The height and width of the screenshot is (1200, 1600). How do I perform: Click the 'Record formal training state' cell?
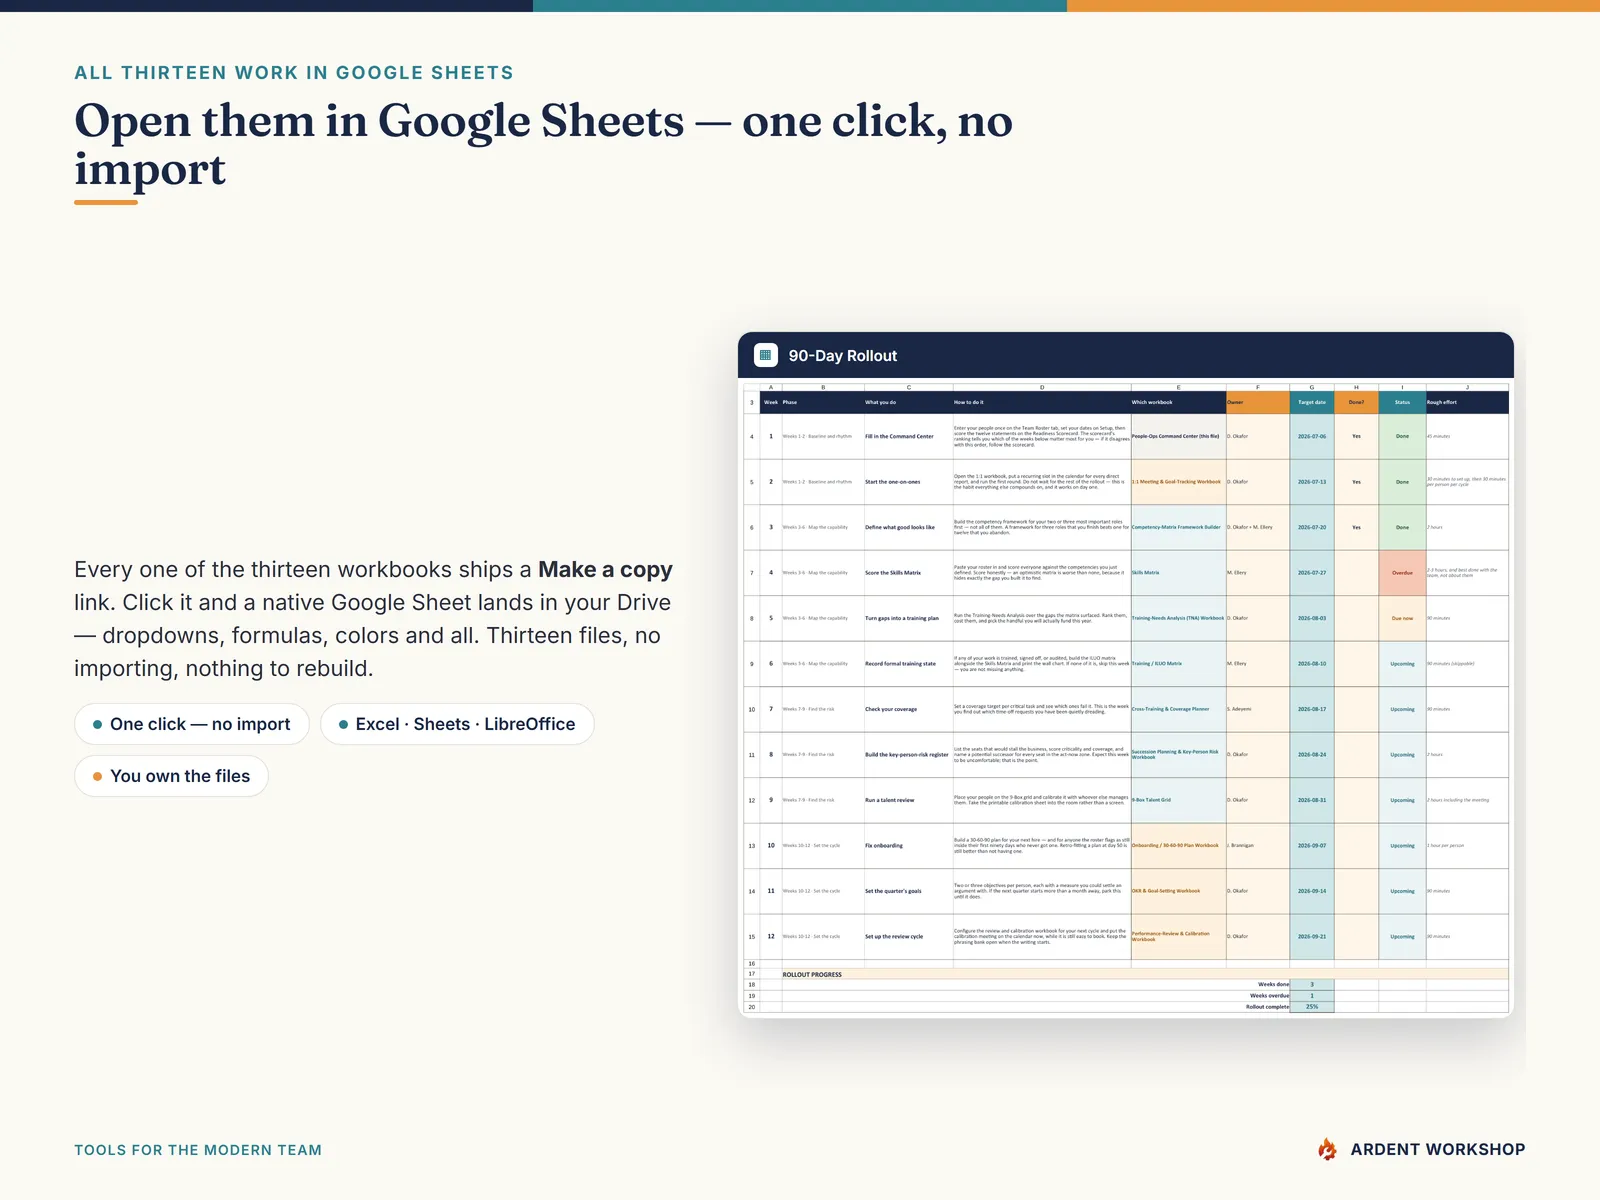(x=908, y=664)
